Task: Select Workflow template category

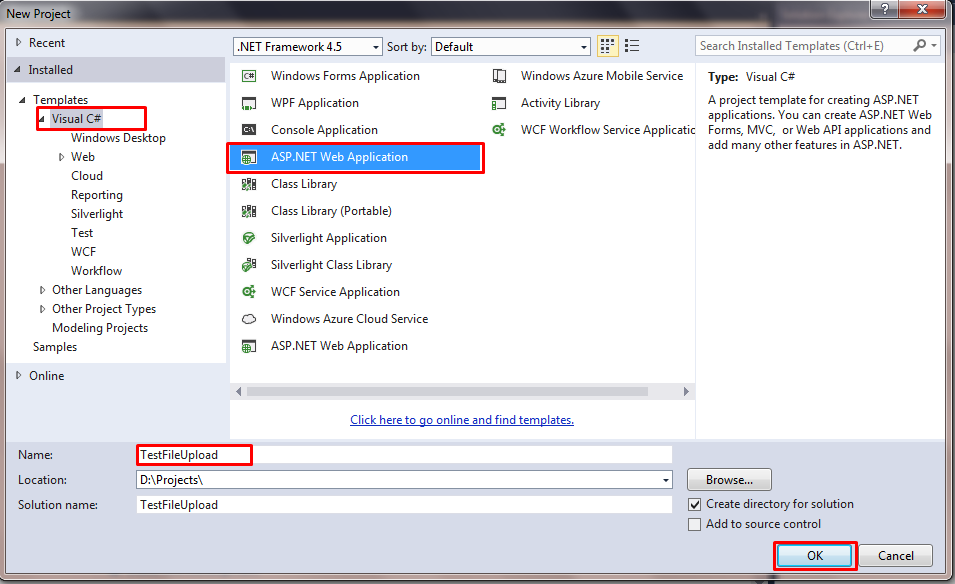Action: coord(96,271)
